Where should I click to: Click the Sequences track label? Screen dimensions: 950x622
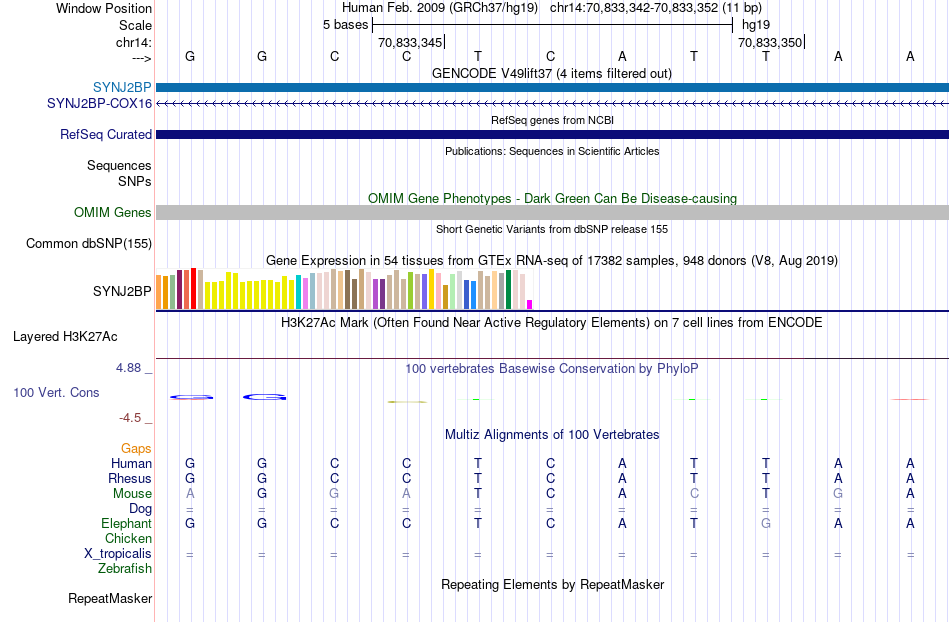pyautogui.click(x=119, y=165)
